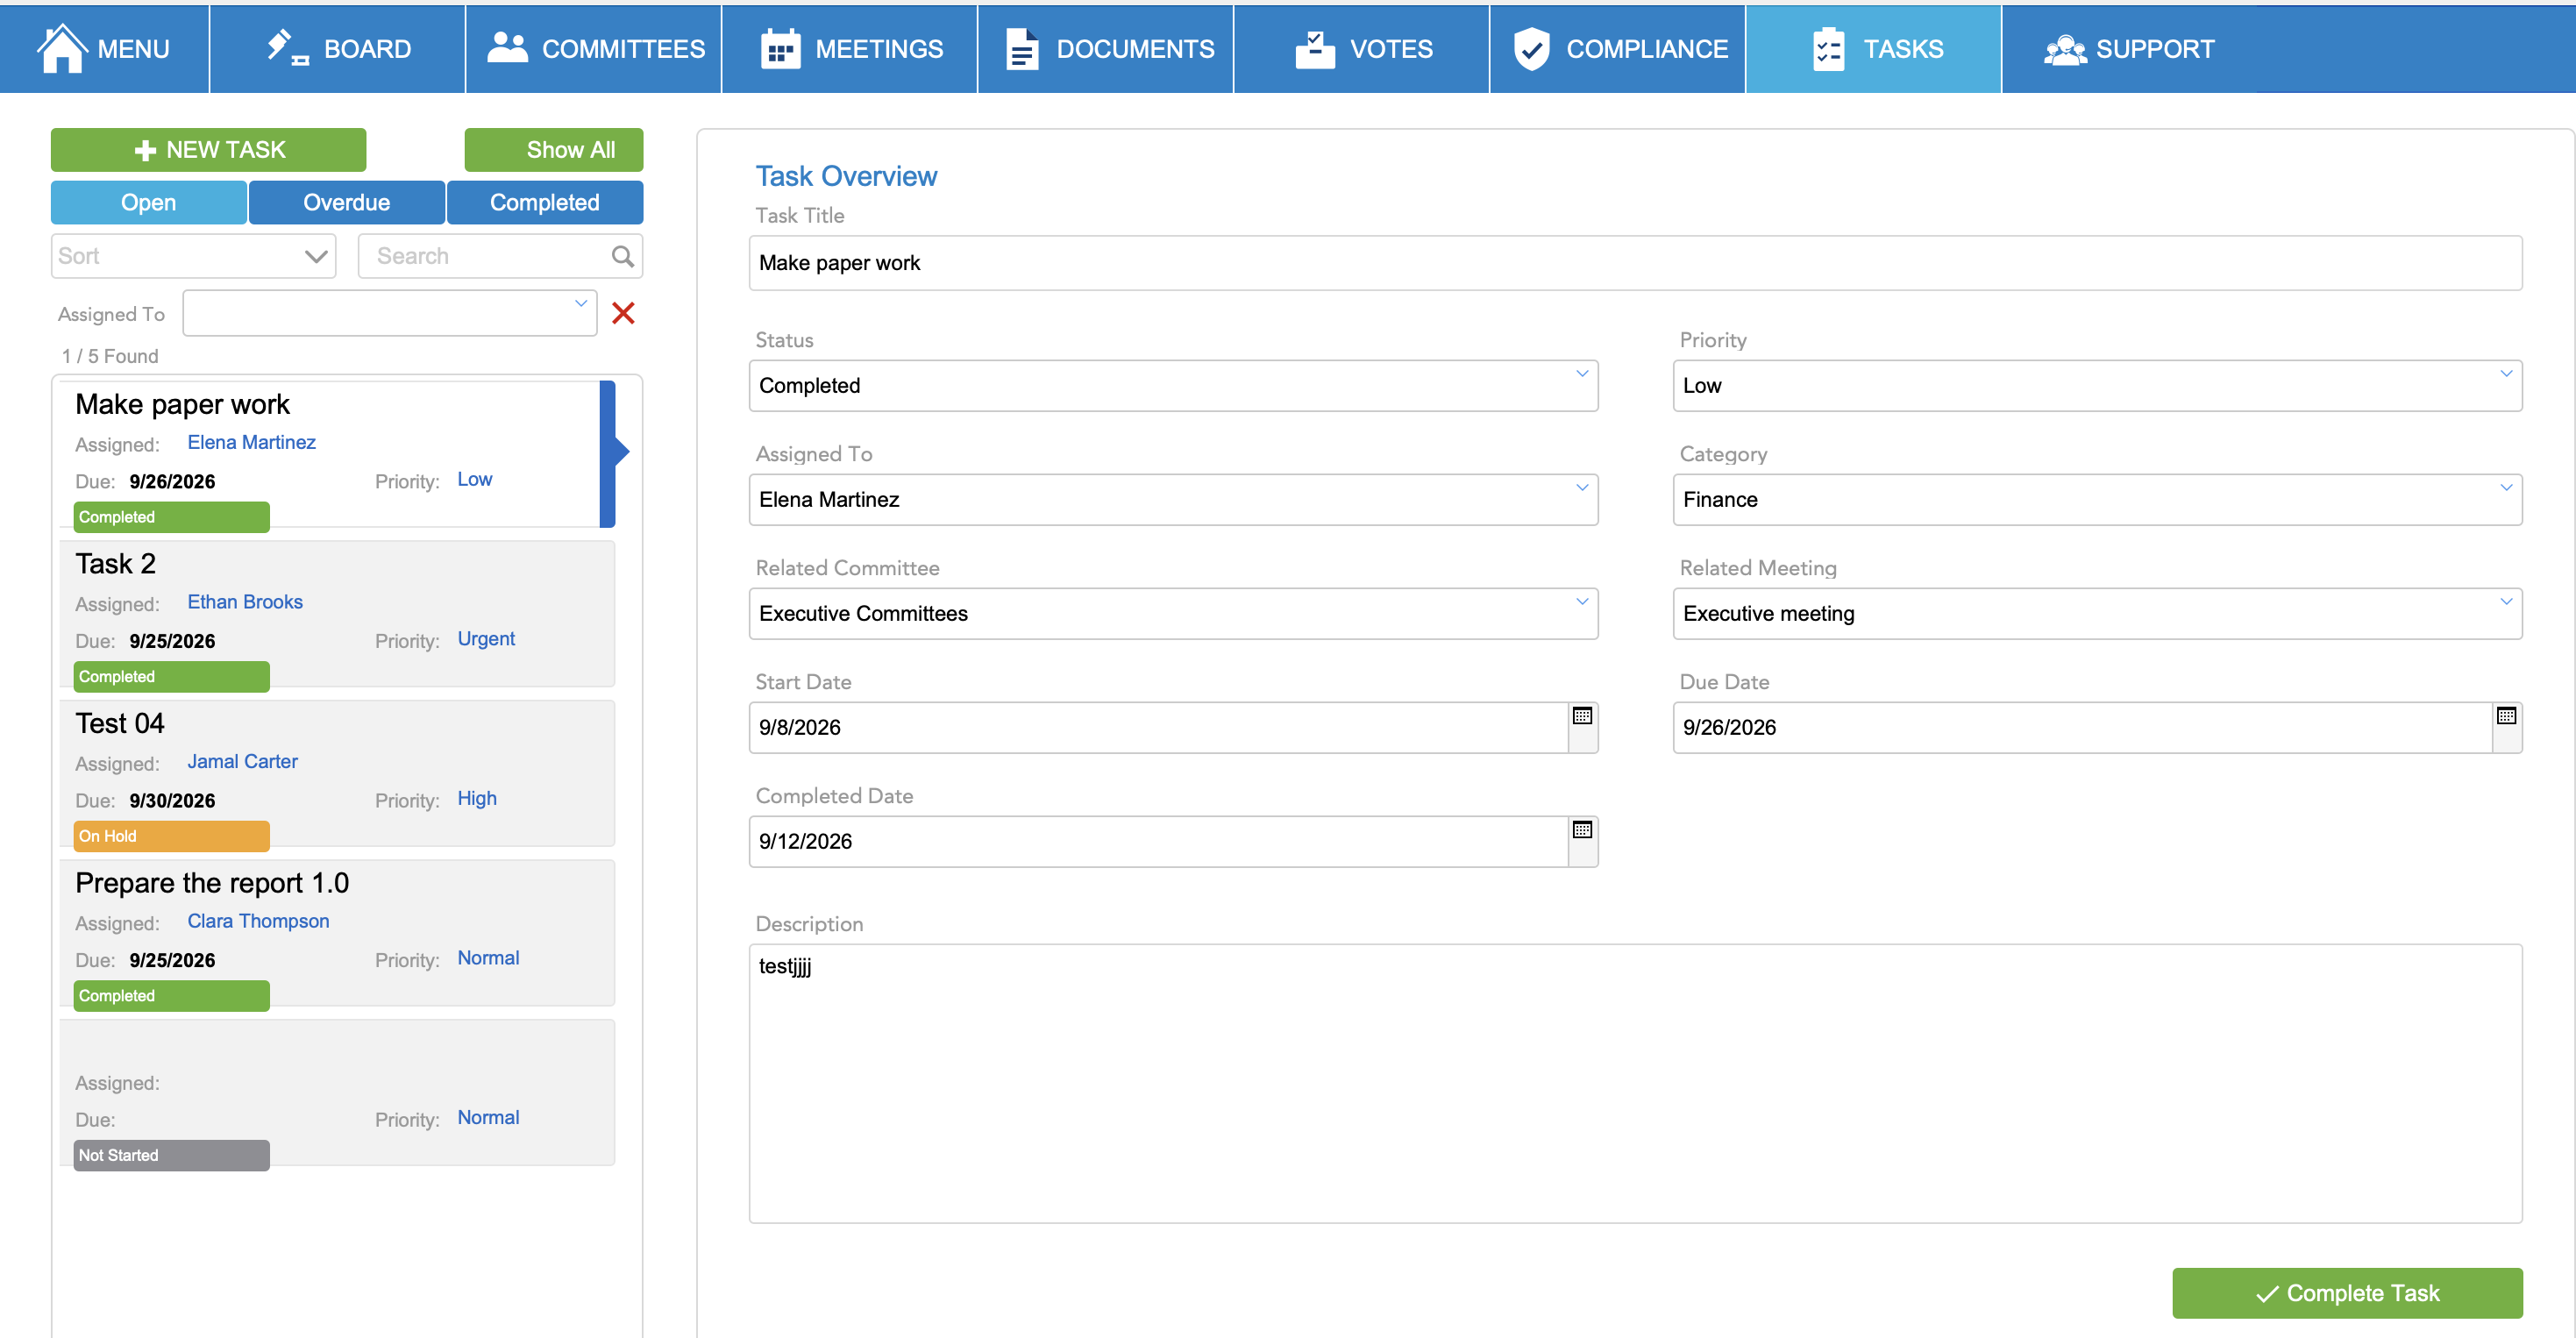This screenshot has height=1338, width=2576.
Task: Open the MENU tab label
Action: tap(133, 48)
